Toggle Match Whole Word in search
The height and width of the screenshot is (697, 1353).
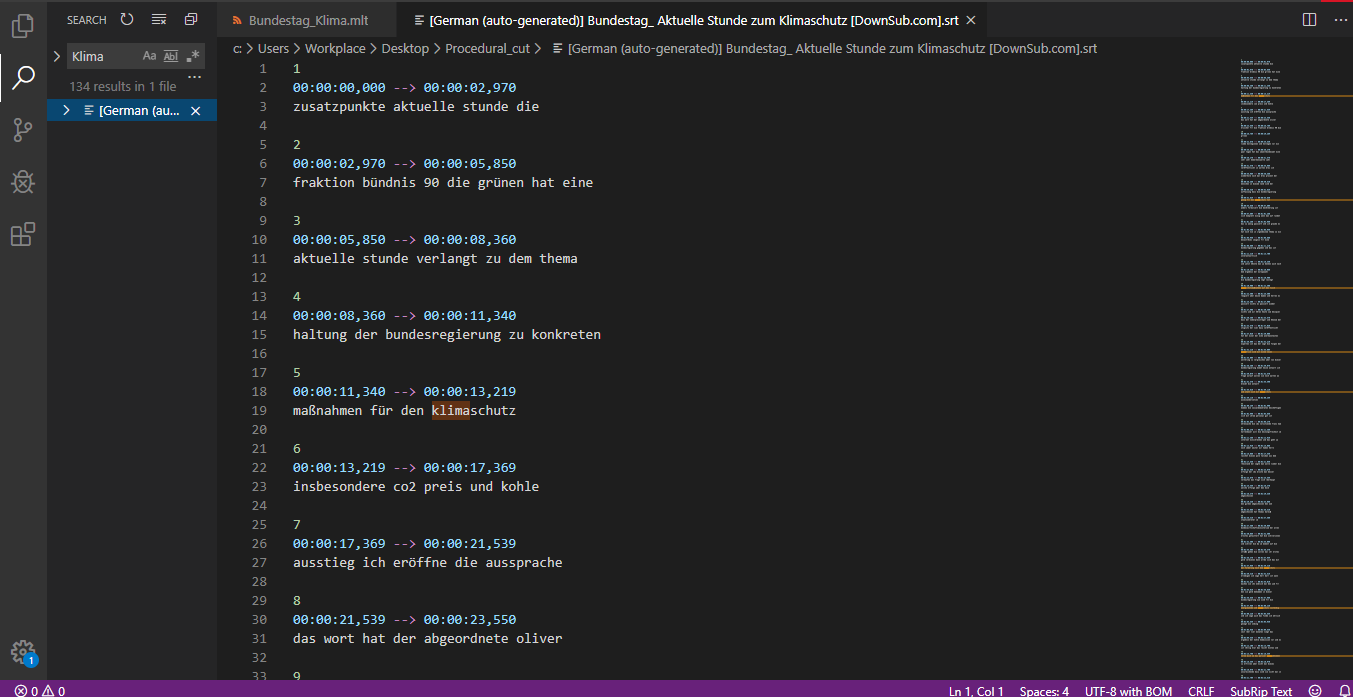click(171, 56)
